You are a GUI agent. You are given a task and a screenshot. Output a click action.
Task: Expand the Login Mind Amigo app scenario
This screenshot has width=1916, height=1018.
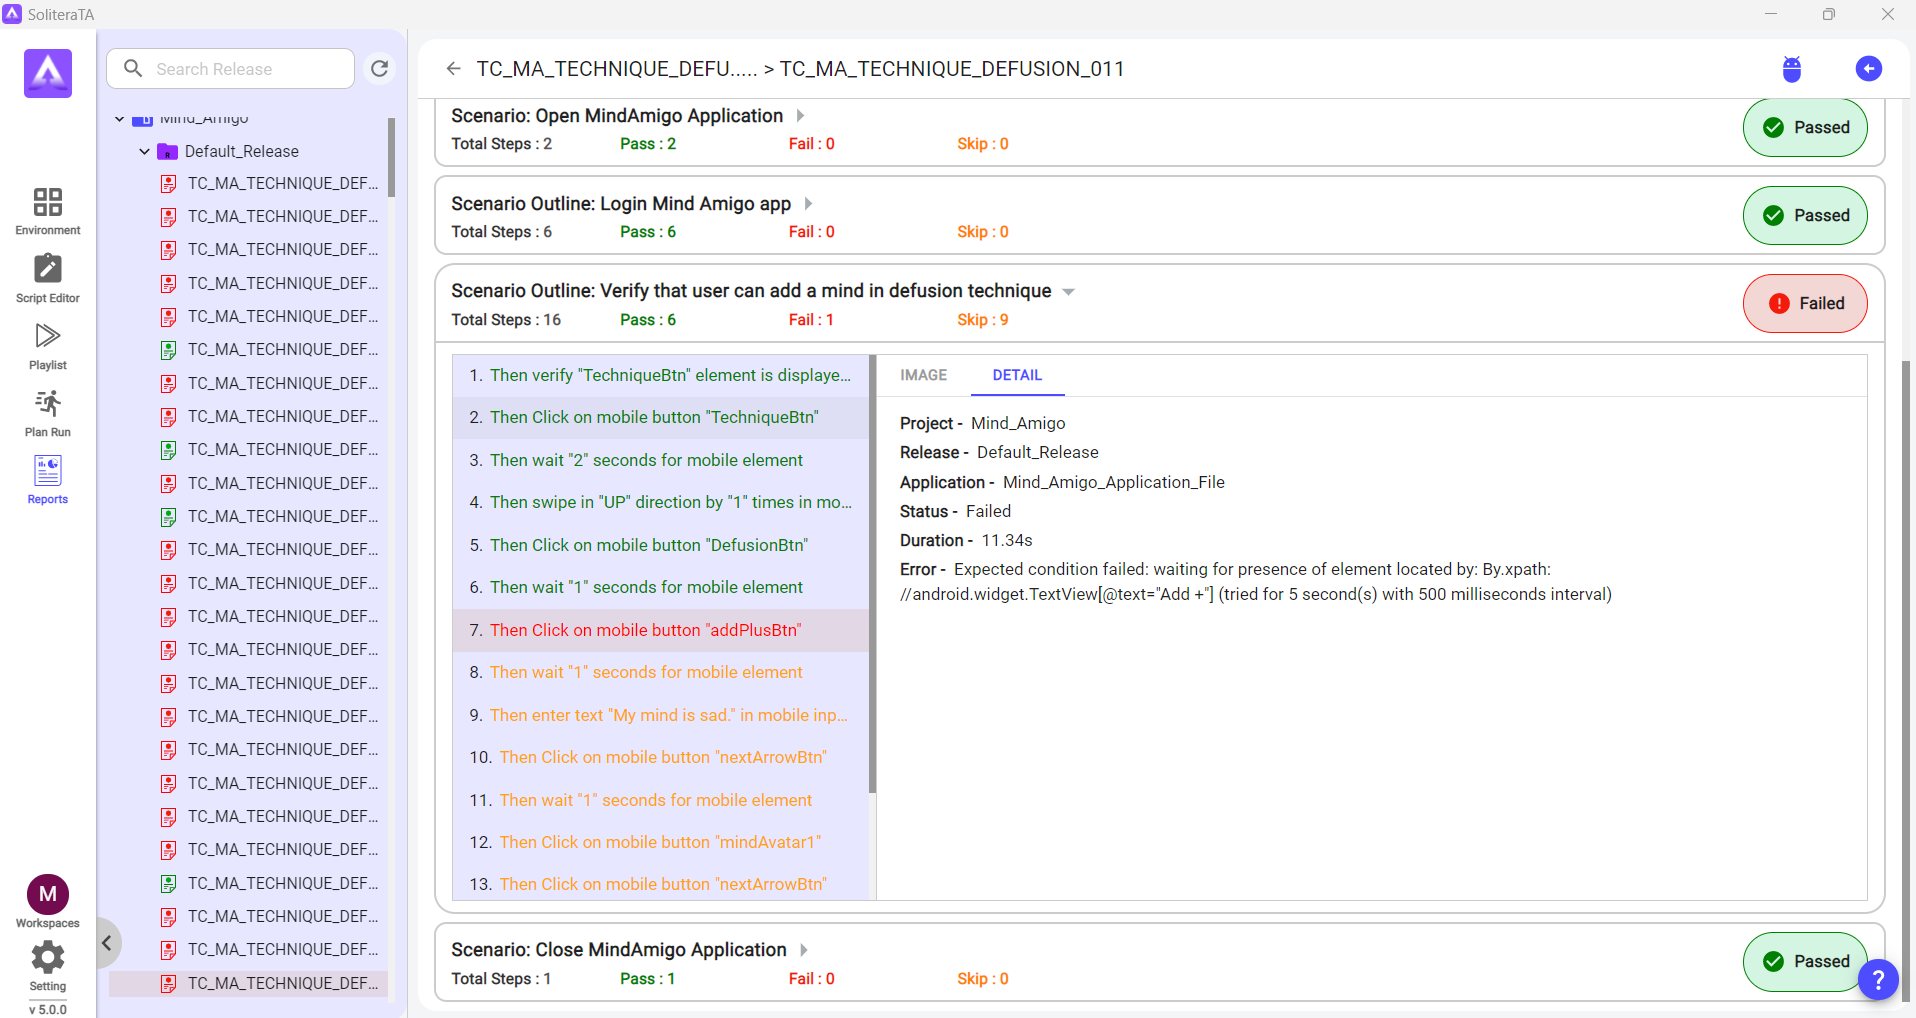pyautogui.click(x=808, y=204)
